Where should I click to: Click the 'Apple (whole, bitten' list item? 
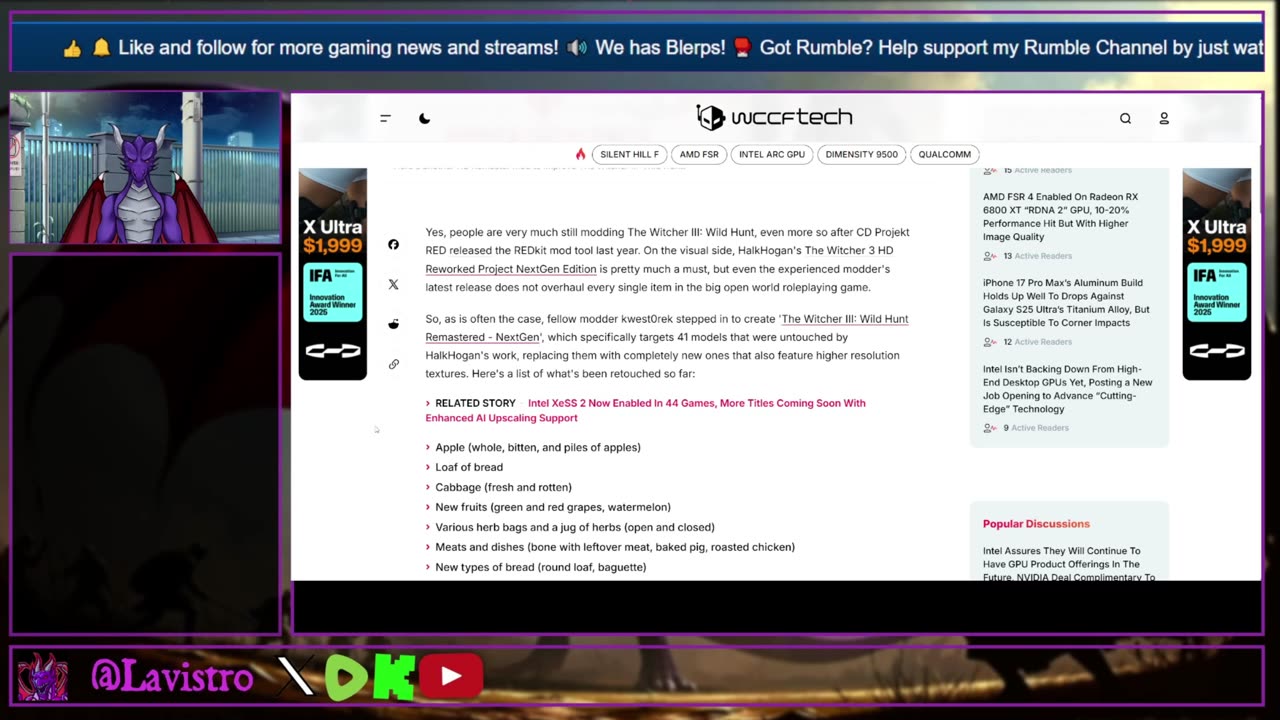click(x=538, y=447)
